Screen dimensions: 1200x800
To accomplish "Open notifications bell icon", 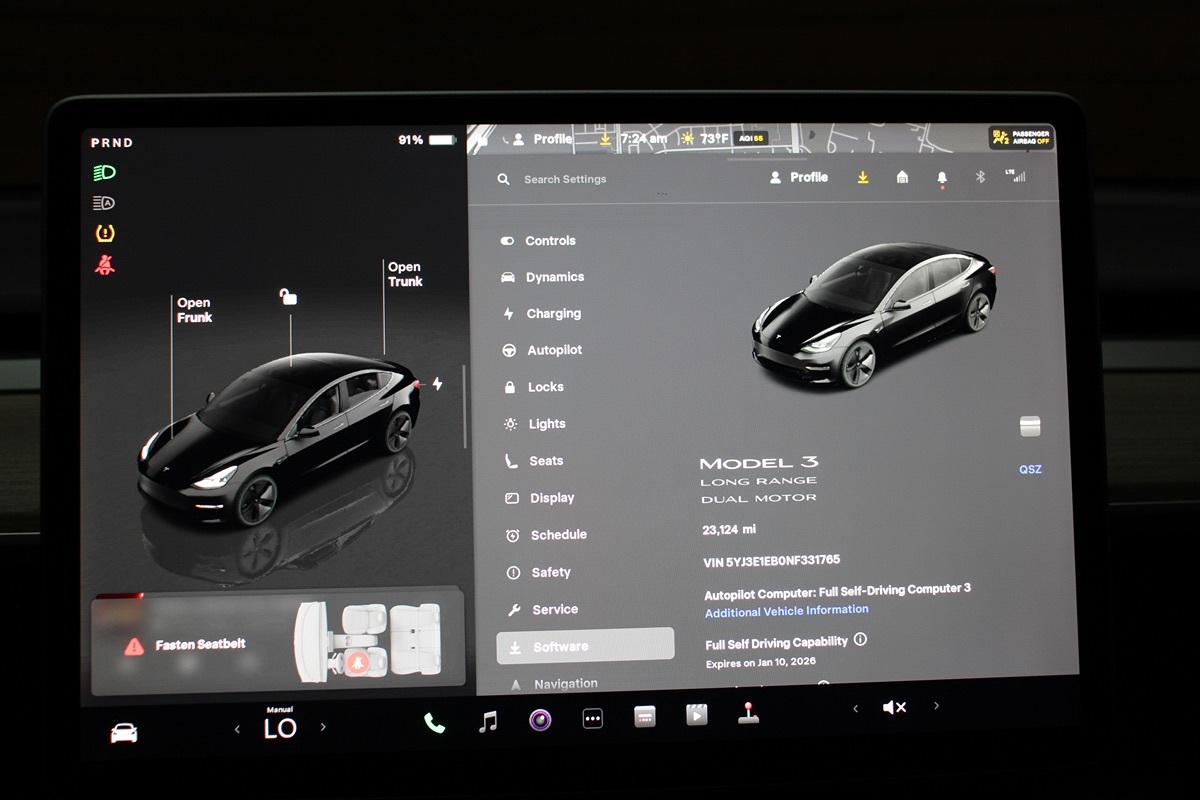I will (942, 177).
